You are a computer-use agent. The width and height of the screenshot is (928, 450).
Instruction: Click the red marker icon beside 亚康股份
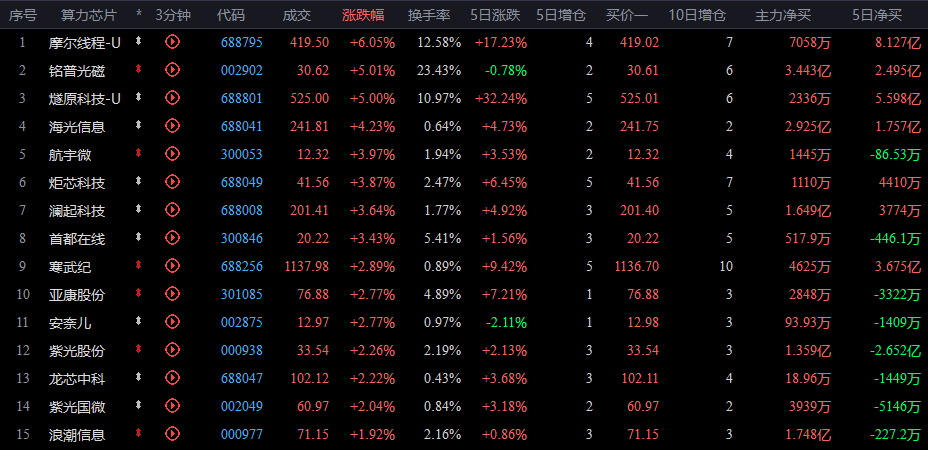pyautogui.click(x=139, y=294)
